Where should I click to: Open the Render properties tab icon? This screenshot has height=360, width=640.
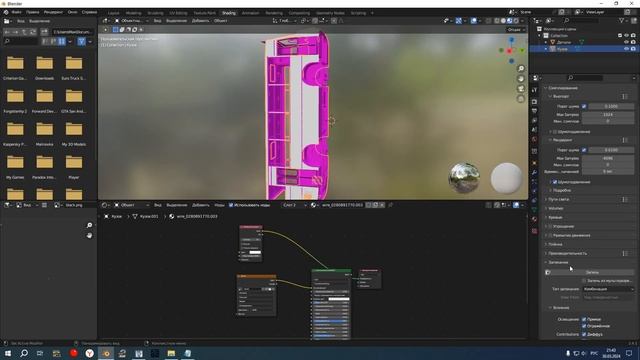(x=535, y=101)
